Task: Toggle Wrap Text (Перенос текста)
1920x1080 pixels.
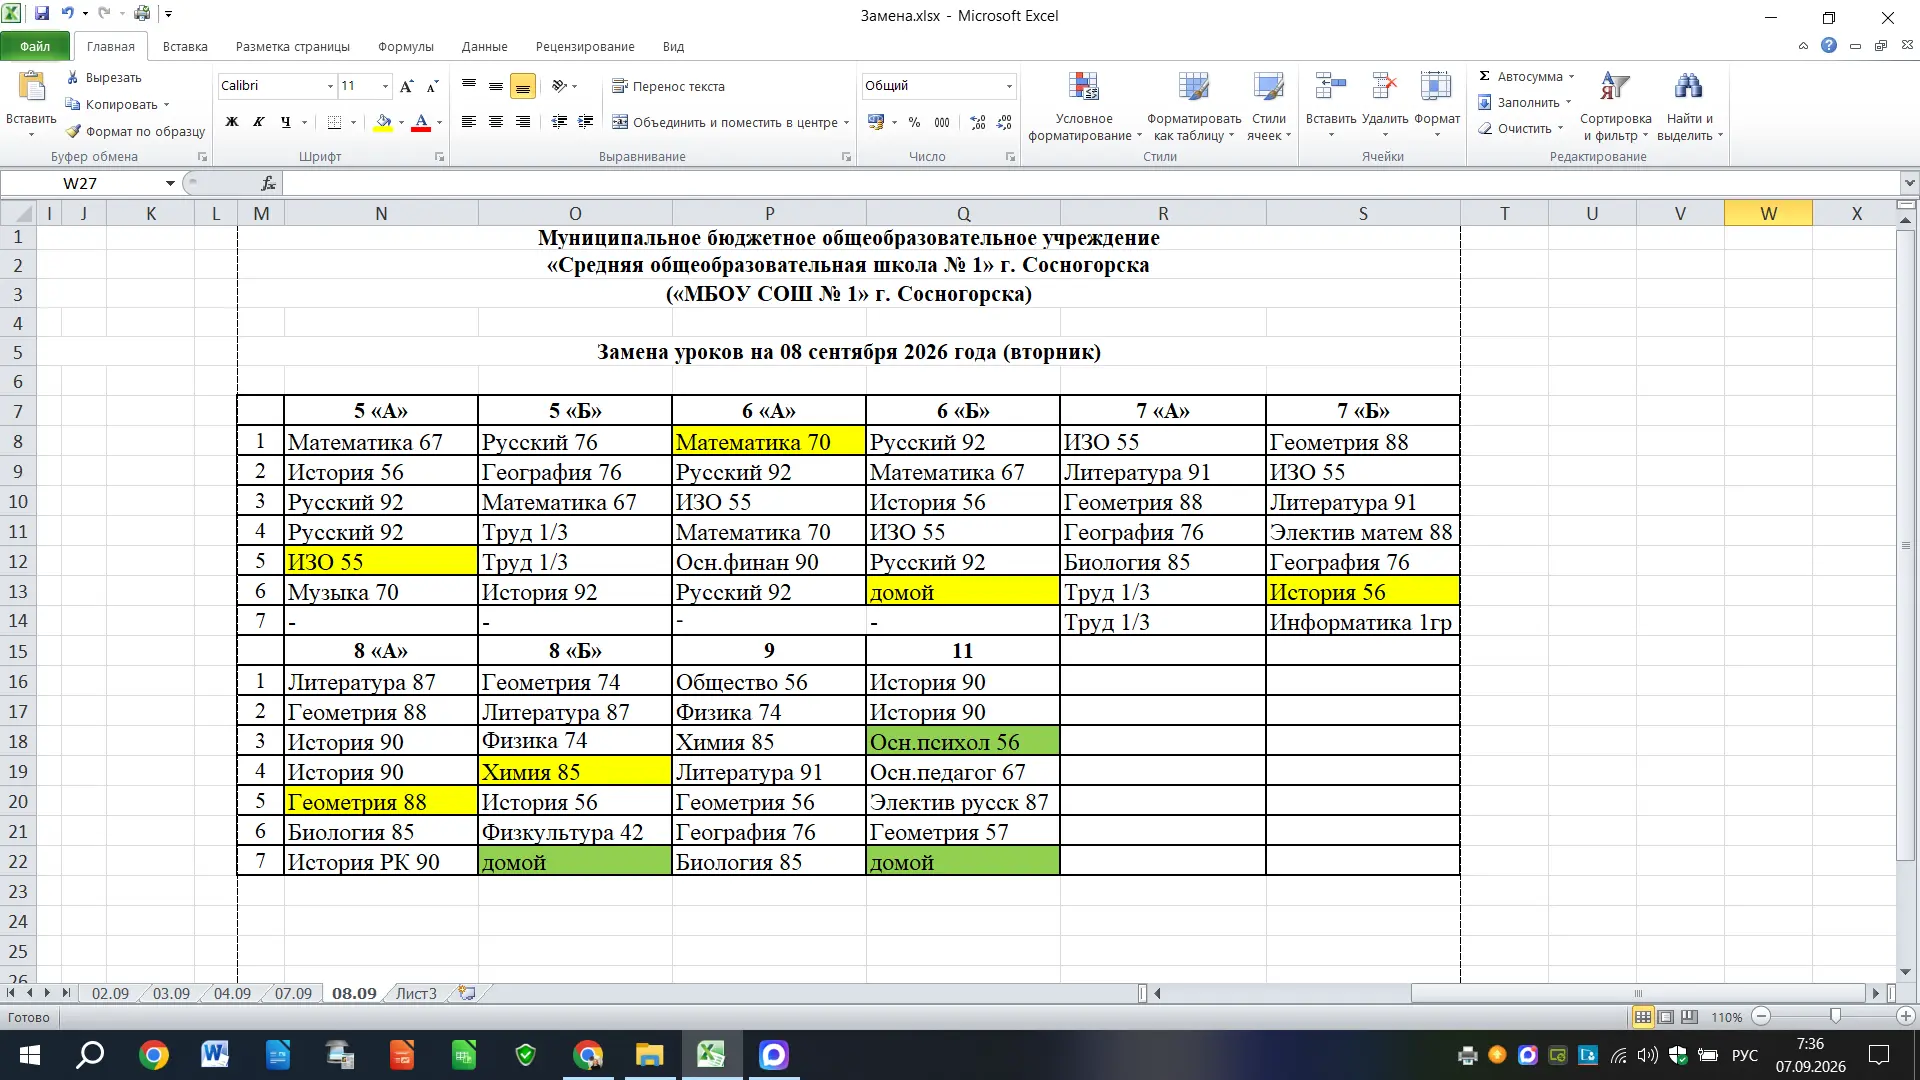Action: (668, 86)
